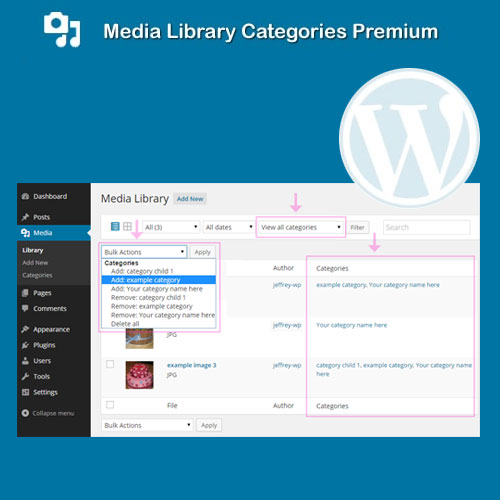This screenshot has height=500, width=500.
Task: Click the Categories column label in footer
Action: point(332,406)
